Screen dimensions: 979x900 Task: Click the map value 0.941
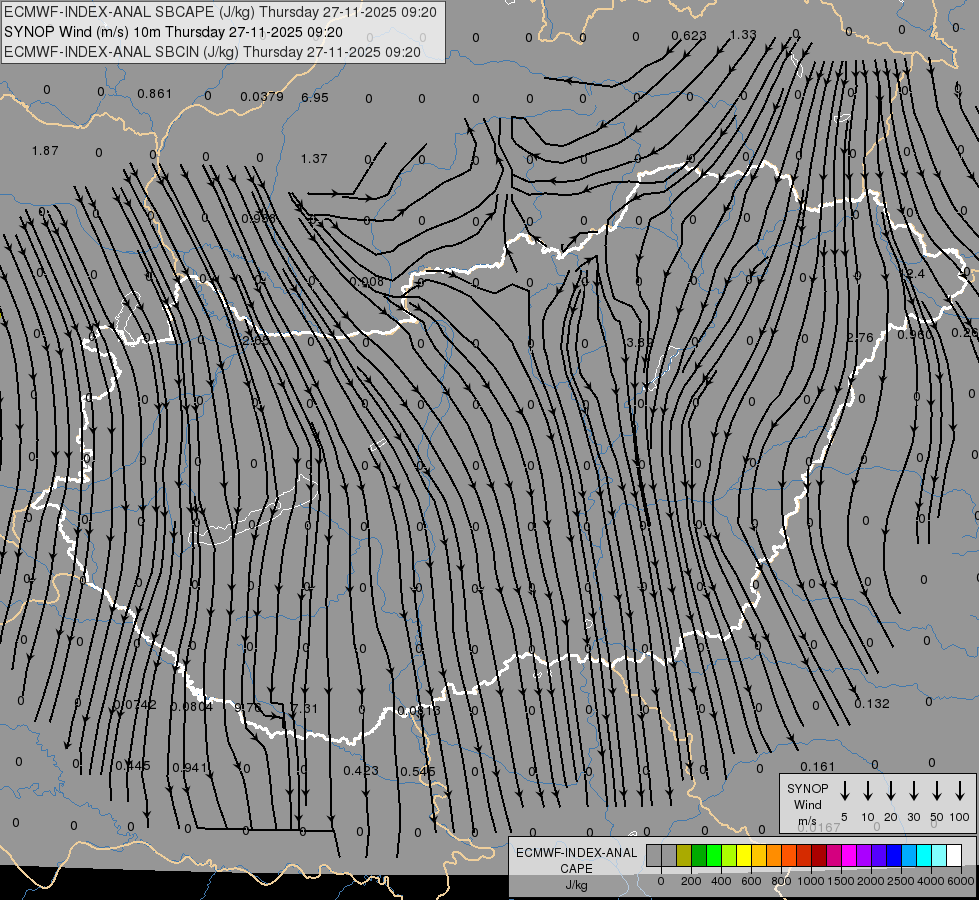[x=190, y=767]
